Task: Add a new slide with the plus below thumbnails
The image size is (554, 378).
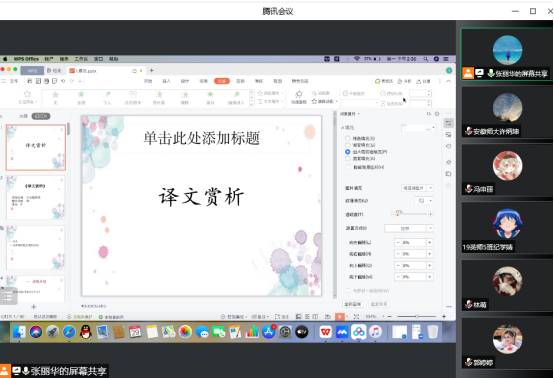Action: point(34,307)
